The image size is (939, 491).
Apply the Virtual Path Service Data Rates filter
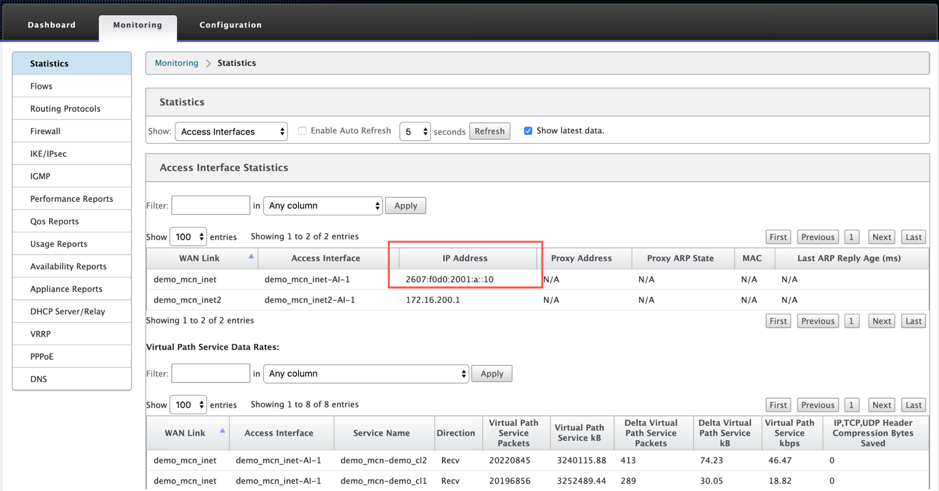click(492, 374)
